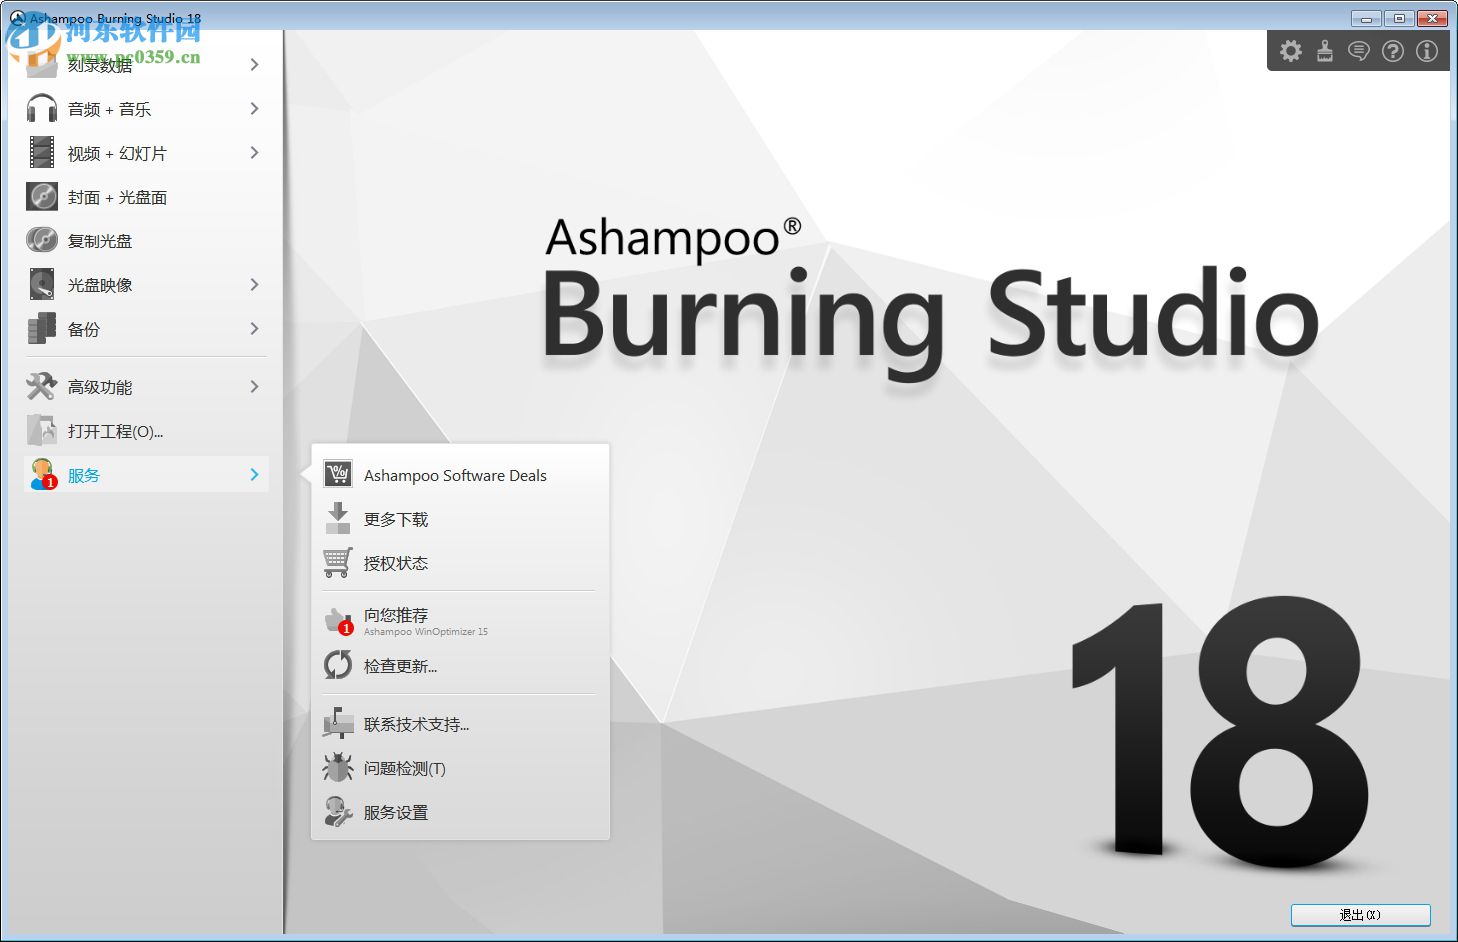This screenshot has height=942, width=1458.
Task: Open 复制光盘 with its disc copy icon
Action: 41,239
